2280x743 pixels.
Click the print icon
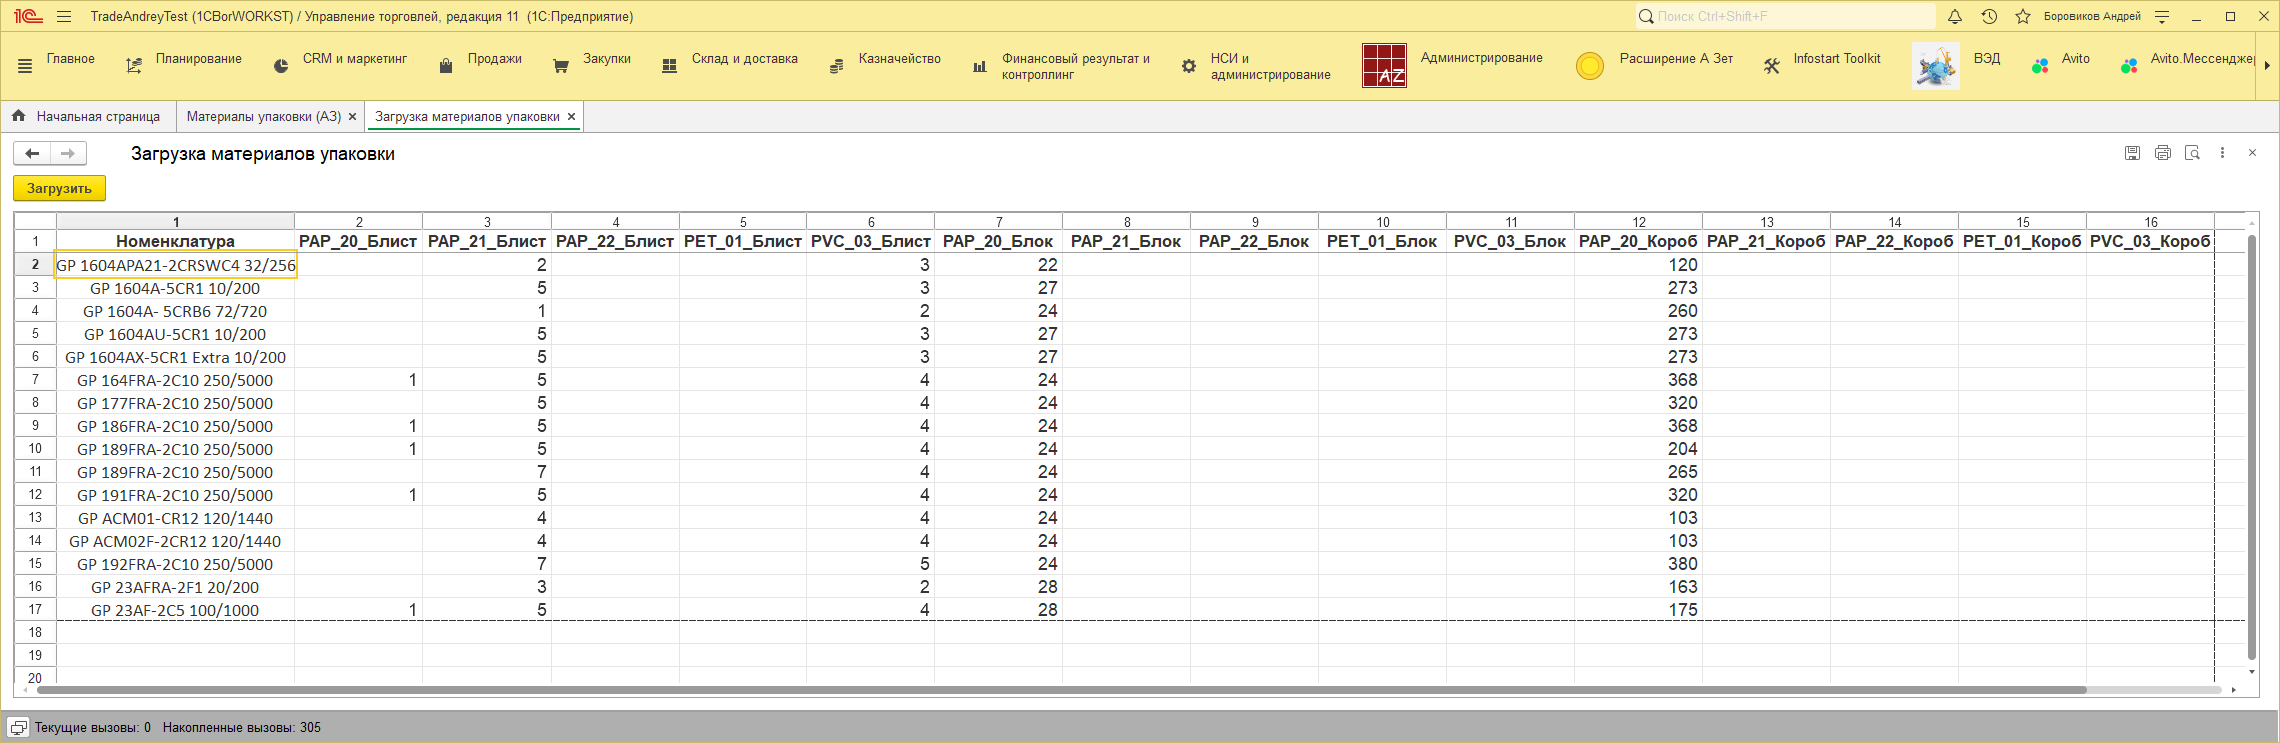coord(2162,153)
